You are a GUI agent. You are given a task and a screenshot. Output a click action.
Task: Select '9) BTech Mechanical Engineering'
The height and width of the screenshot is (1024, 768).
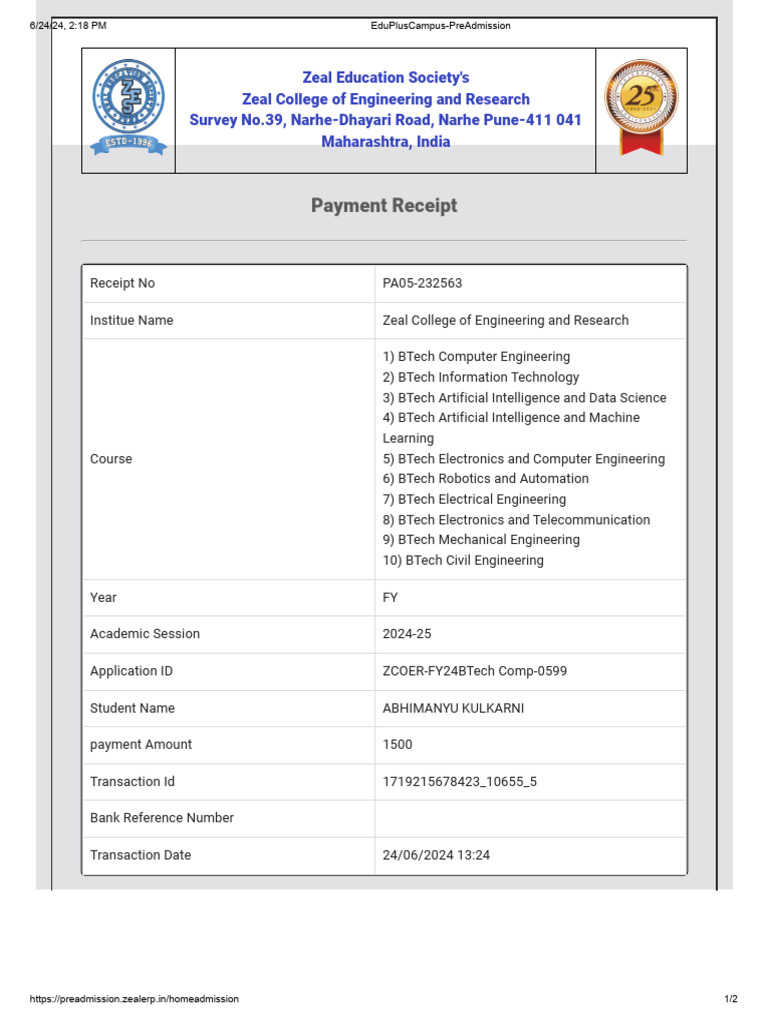click(x=481, y=540)
